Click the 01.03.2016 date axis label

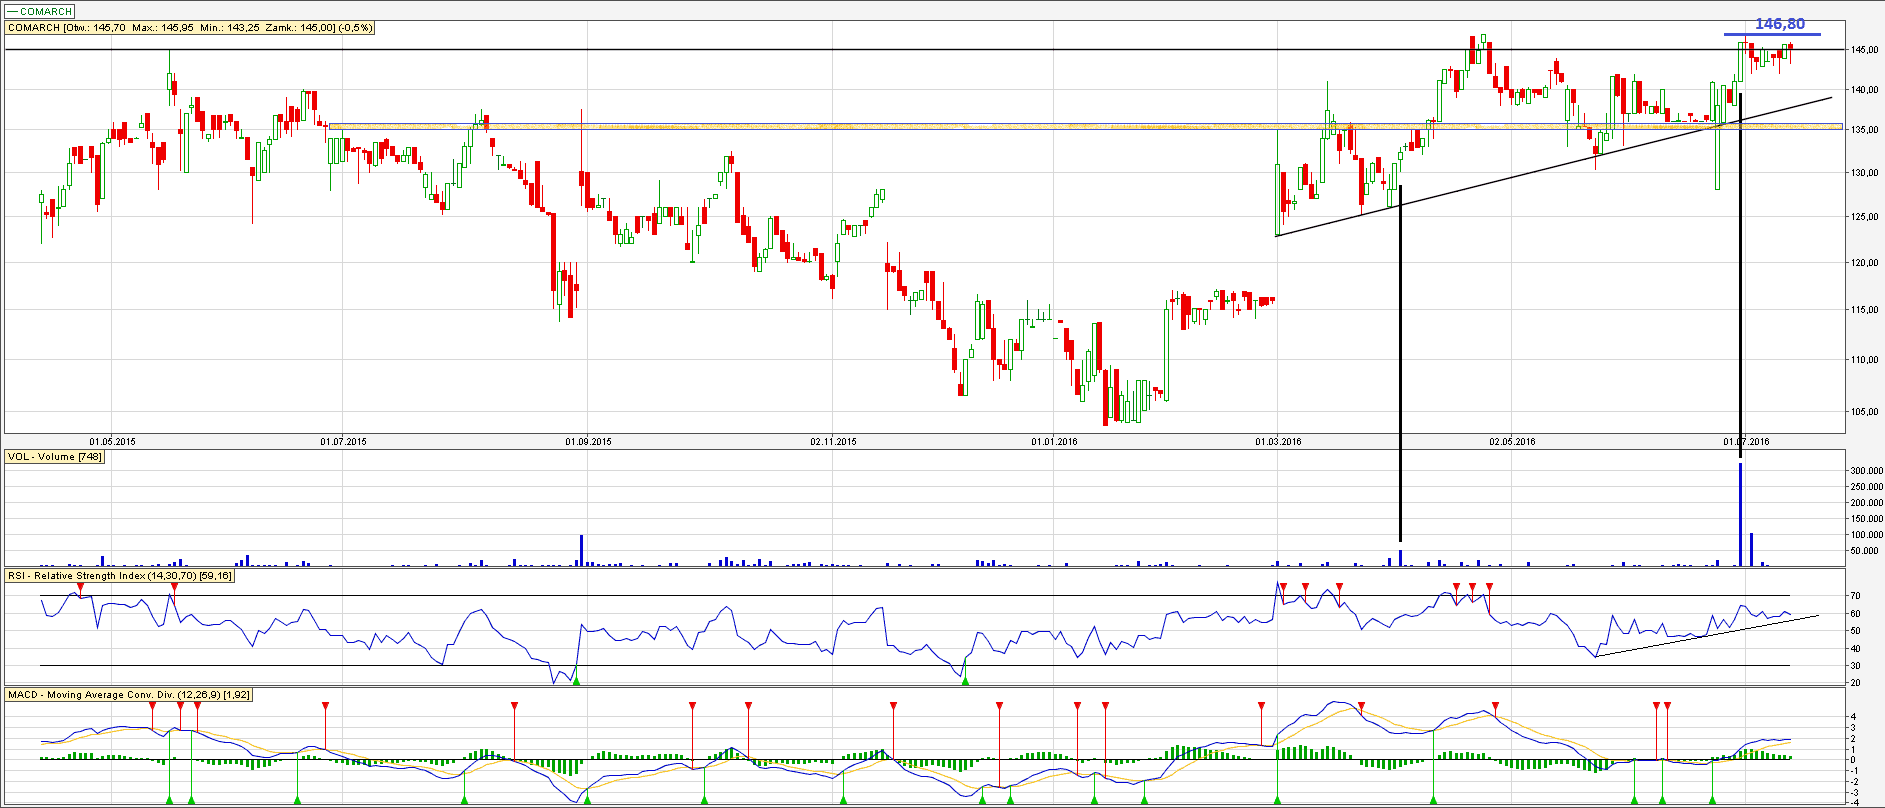point(1278,441)
